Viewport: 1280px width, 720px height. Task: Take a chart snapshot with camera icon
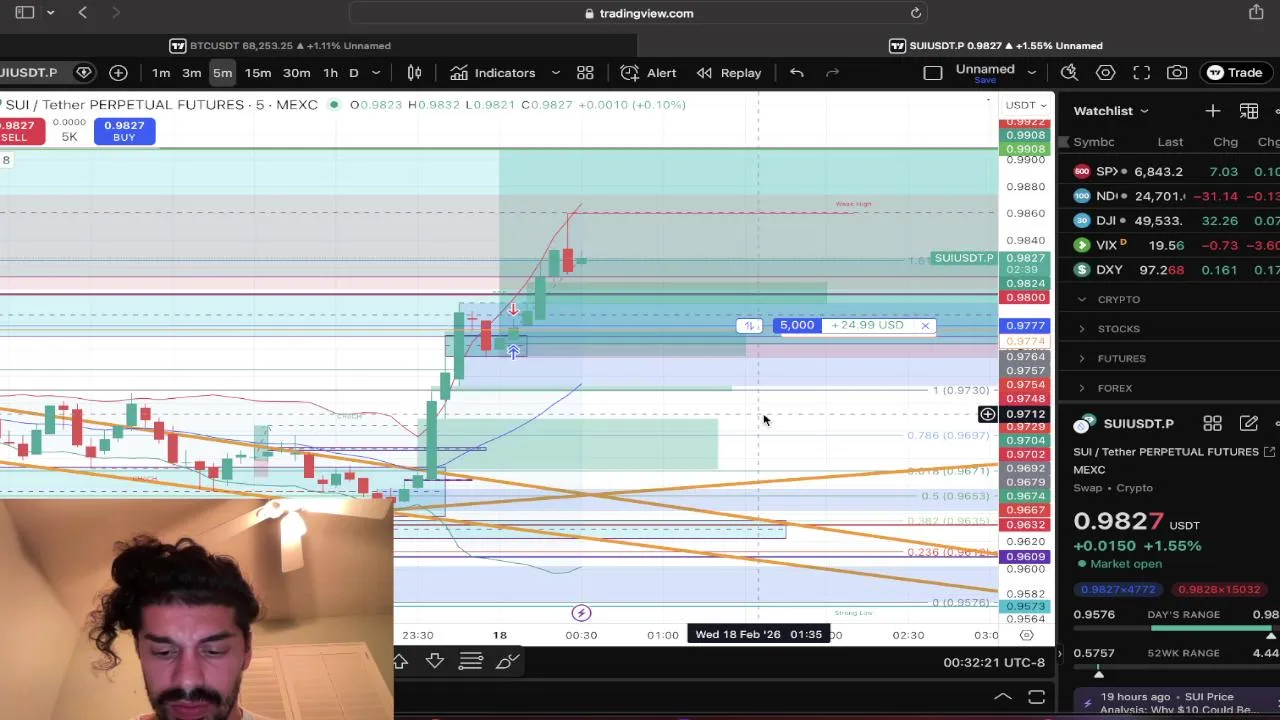1177,72
